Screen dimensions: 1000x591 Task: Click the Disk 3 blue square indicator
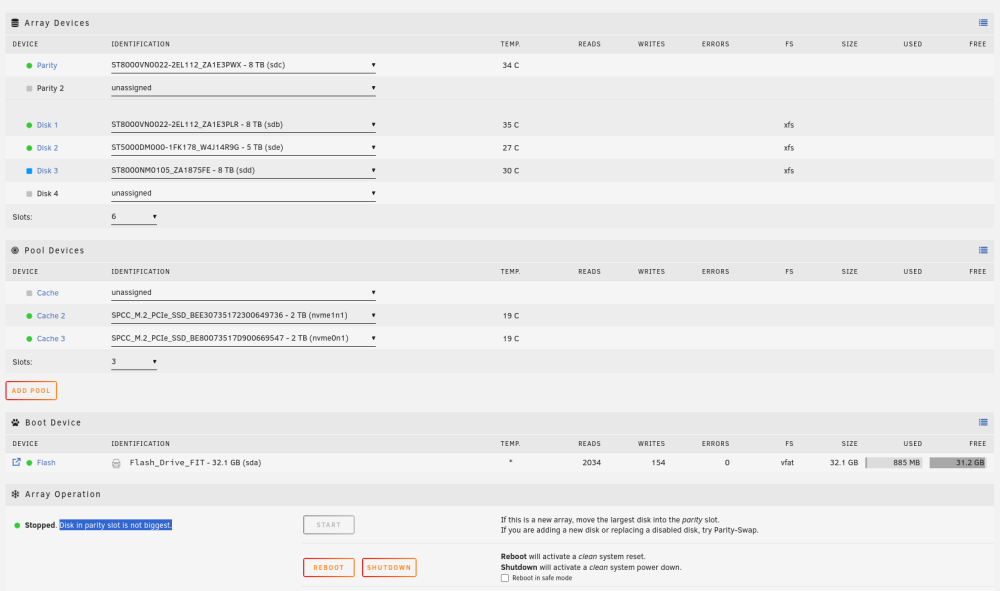29,171
